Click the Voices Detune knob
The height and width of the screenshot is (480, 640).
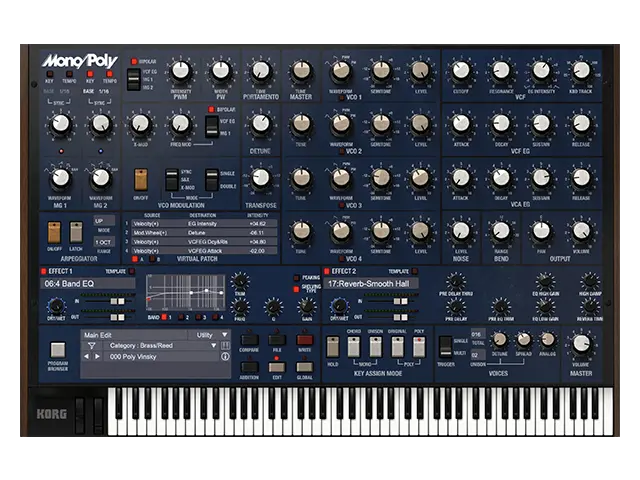(499, 340)
